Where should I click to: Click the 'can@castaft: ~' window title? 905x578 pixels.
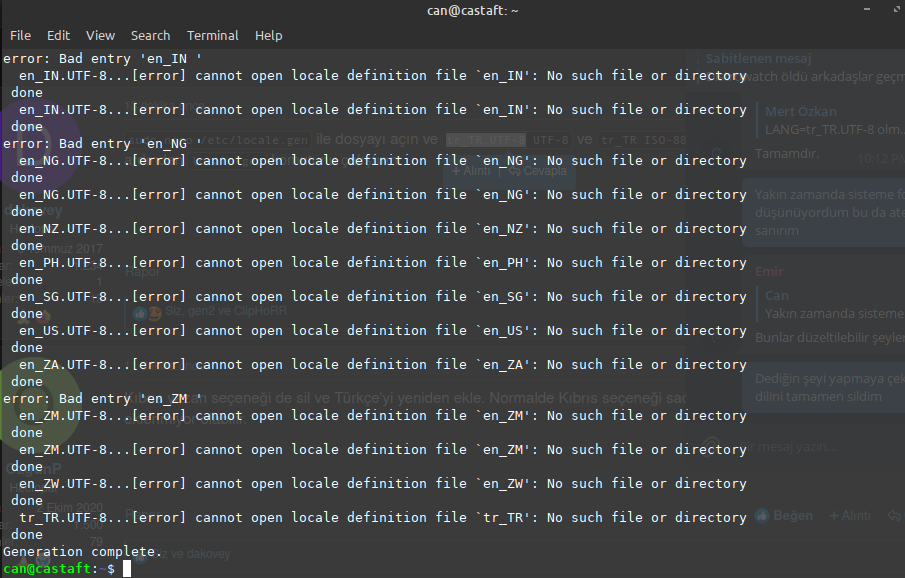point(452,12)
